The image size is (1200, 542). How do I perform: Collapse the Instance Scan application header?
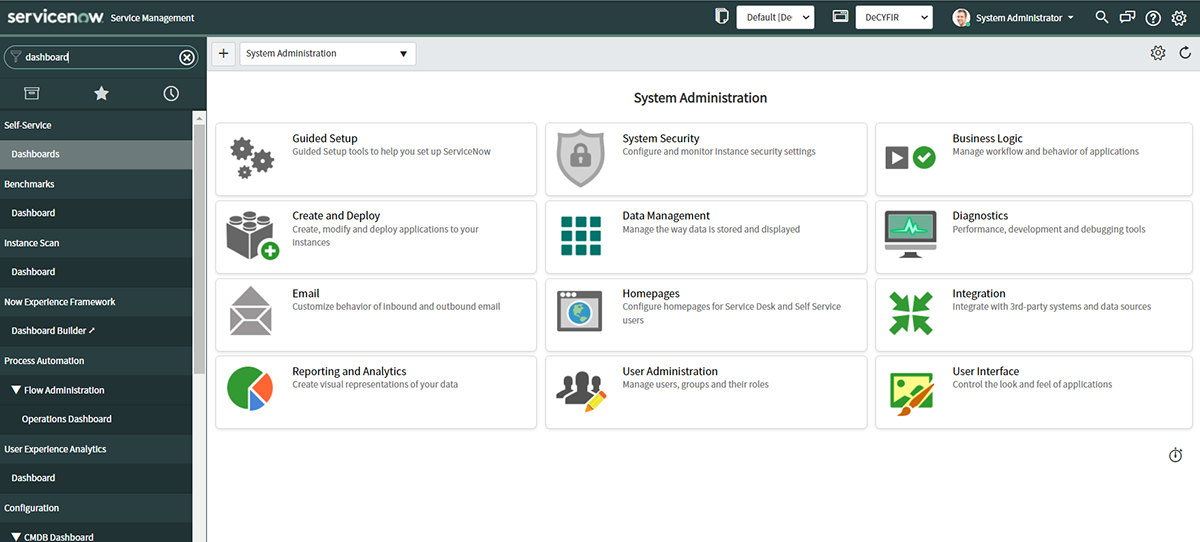coord(96,243)
